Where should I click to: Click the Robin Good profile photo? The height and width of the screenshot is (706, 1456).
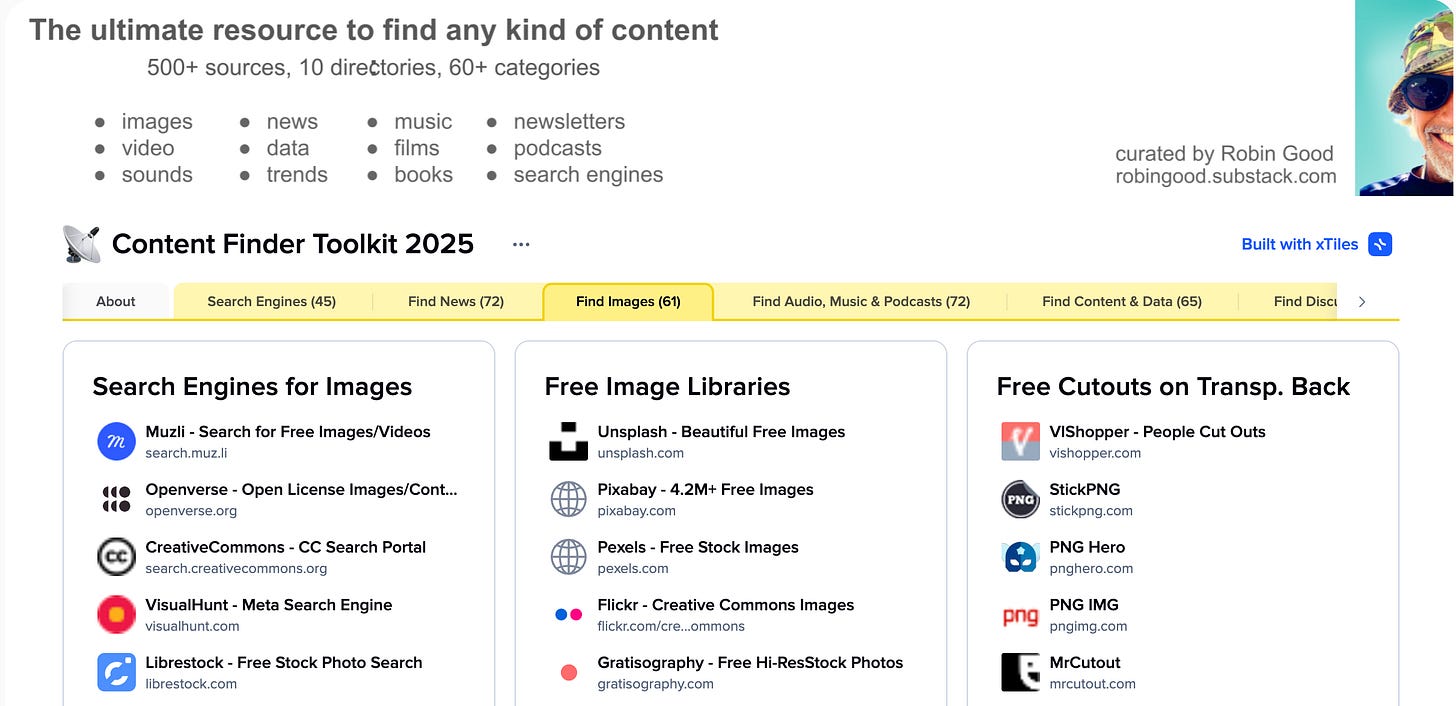(1405, 97)
